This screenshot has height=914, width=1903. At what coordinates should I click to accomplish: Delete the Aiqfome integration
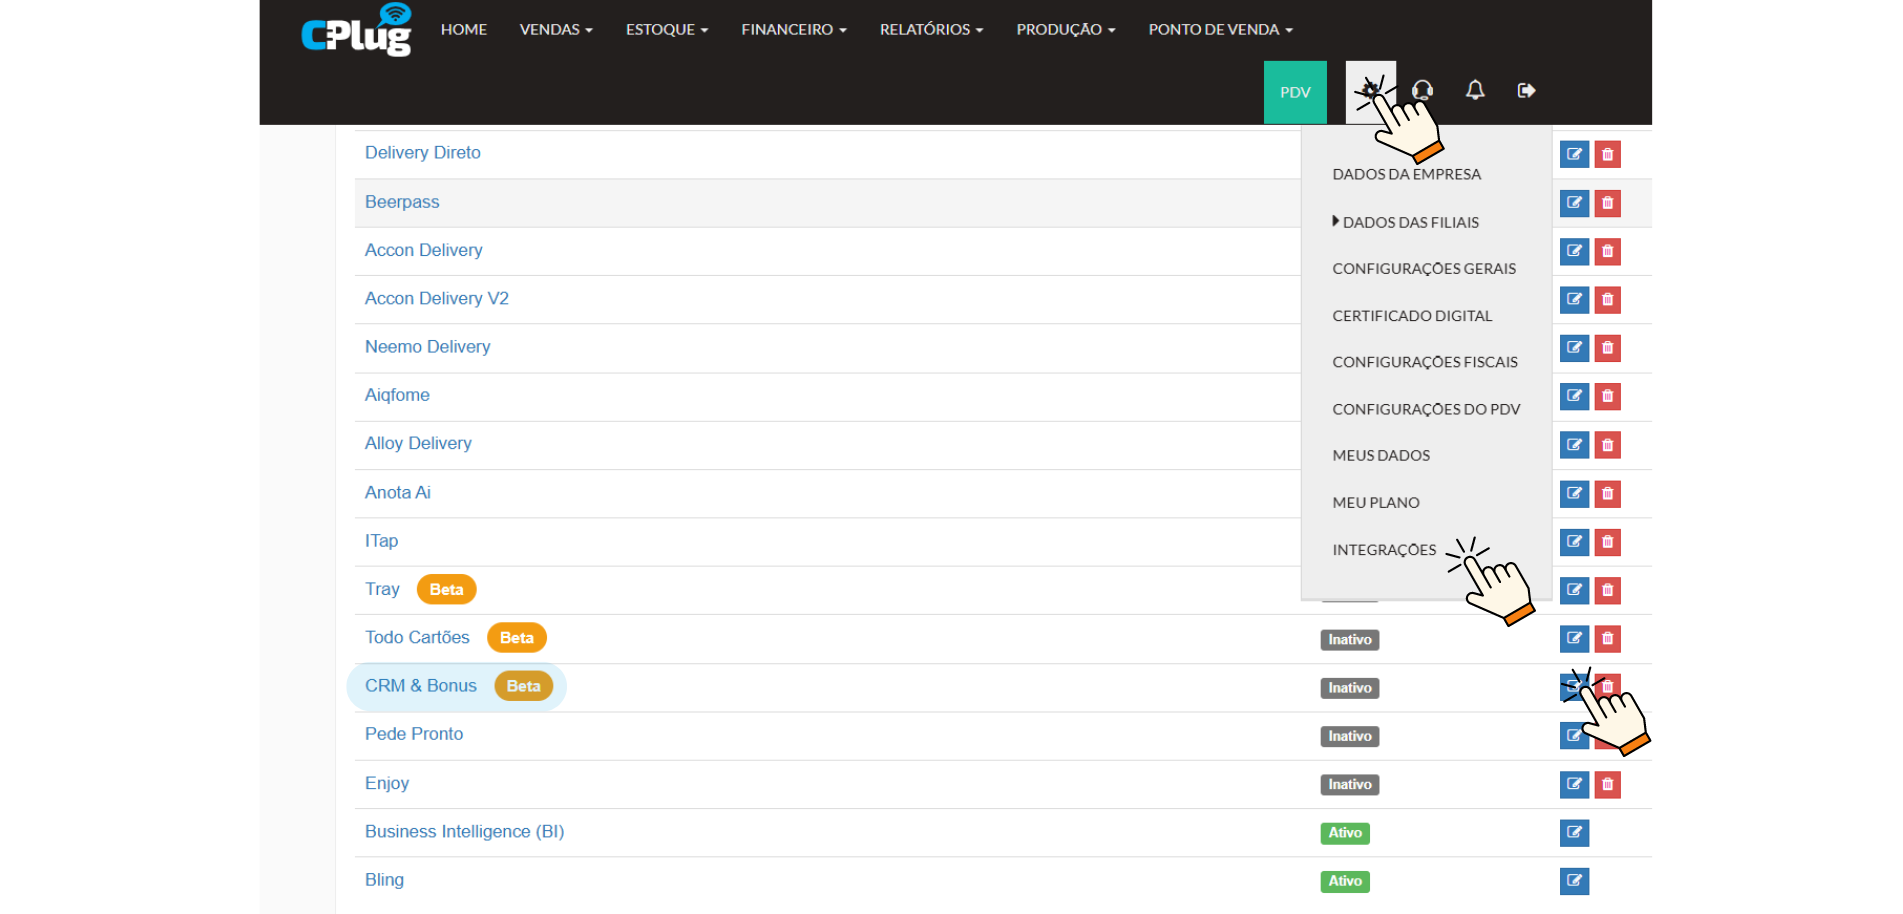1607,396
